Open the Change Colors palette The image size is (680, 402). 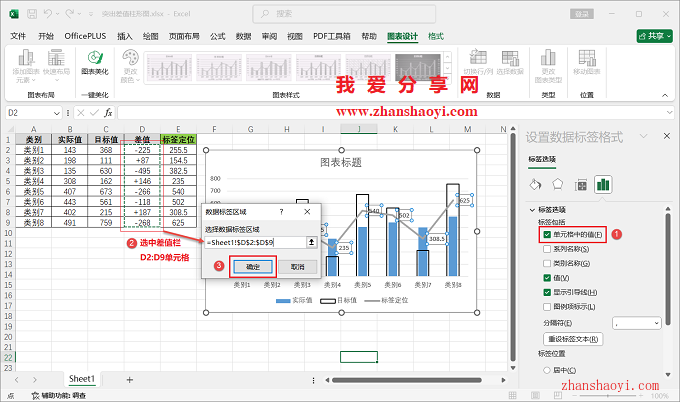click(130, 66)
